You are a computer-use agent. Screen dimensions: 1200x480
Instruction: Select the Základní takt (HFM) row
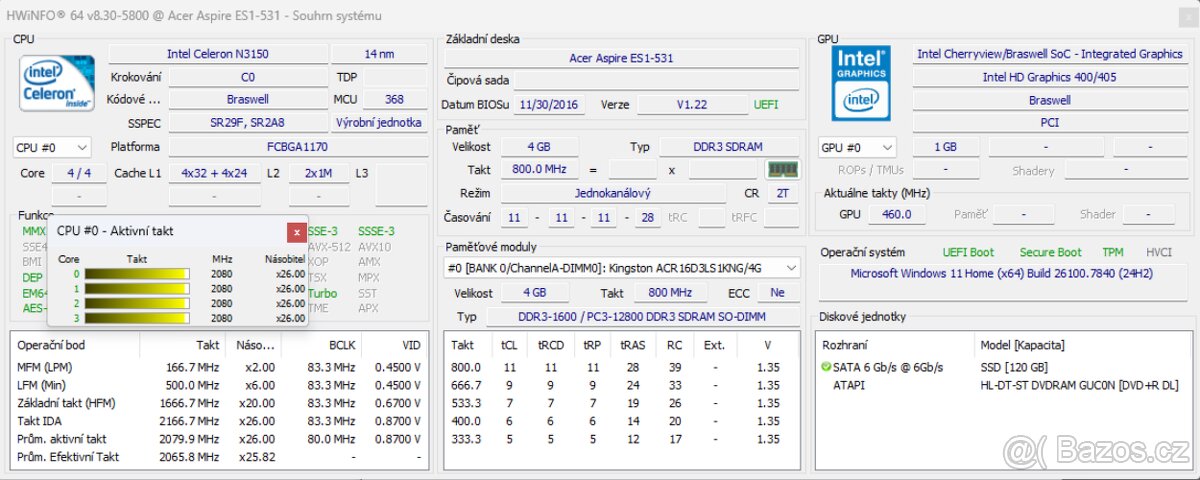click(219, 403)
